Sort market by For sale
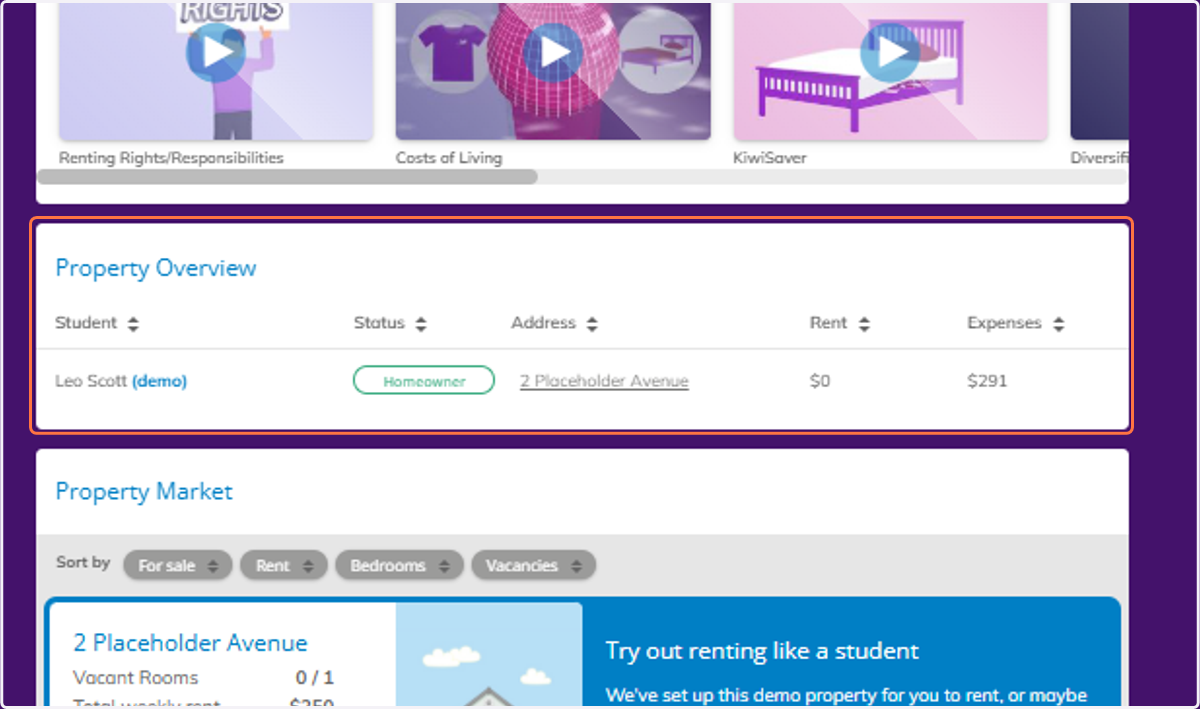Viewport: 1200px width, 709px height. (178, 565)
